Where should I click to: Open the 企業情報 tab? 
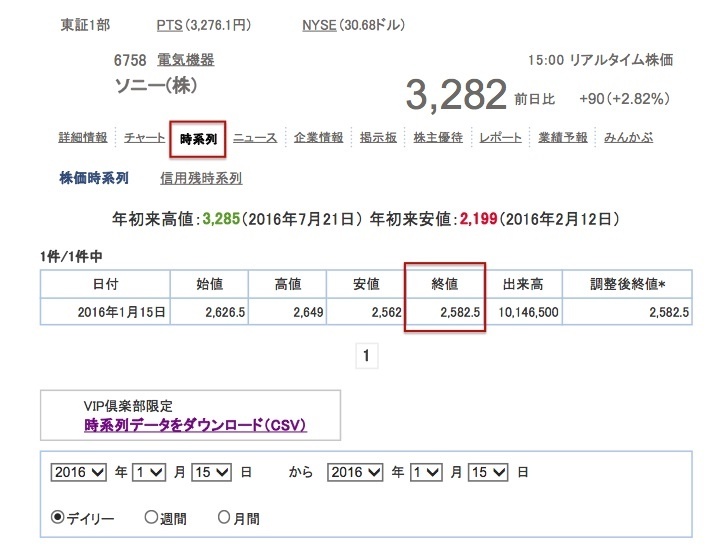tap(318, 137)
